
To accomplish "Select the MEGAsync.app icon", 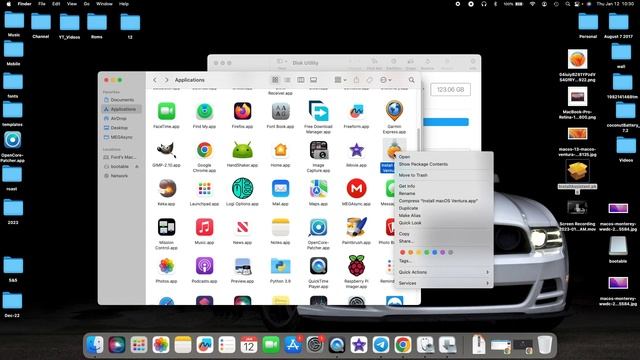I will (356, 189).
